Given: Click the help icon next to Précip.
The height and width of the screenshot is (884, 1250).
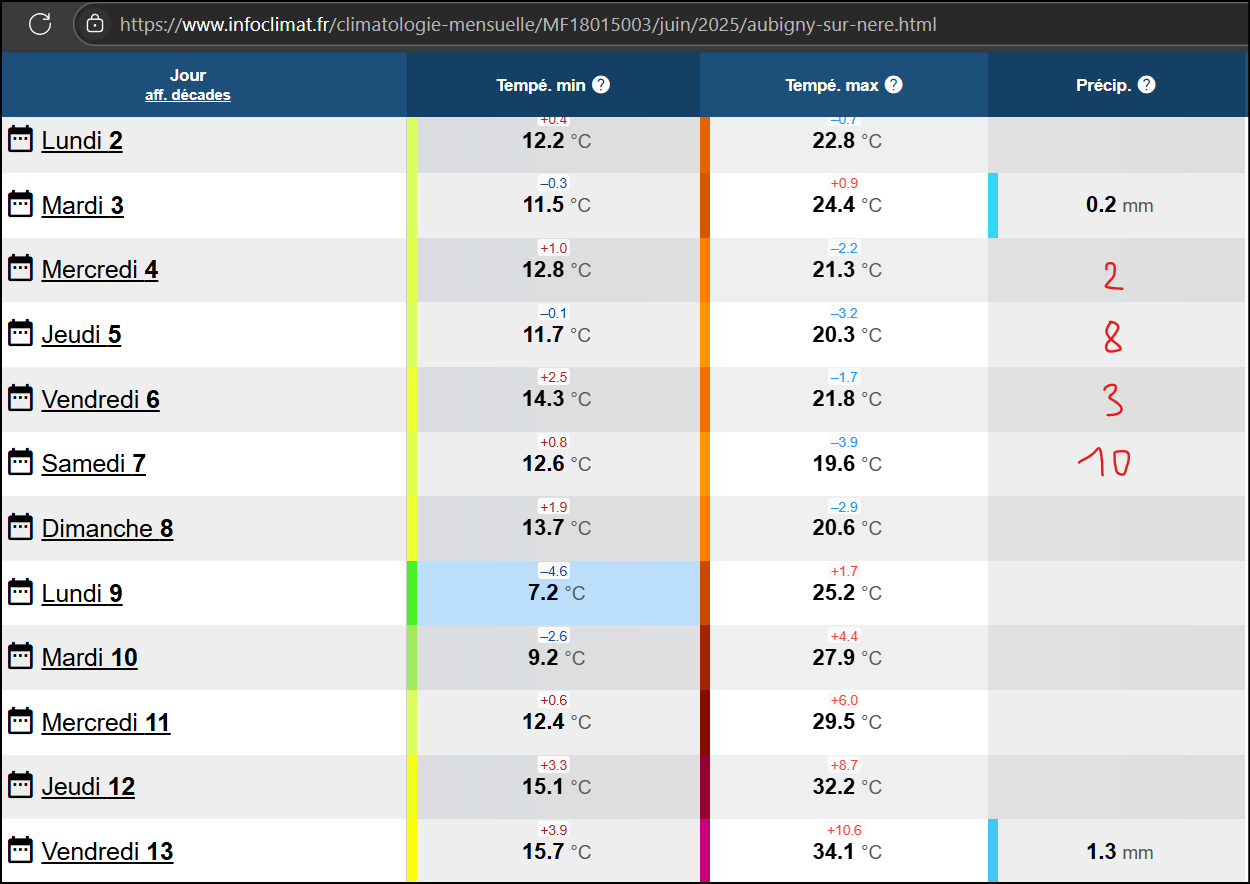Looking at the screenshot, I should (x=1147, y=85).
